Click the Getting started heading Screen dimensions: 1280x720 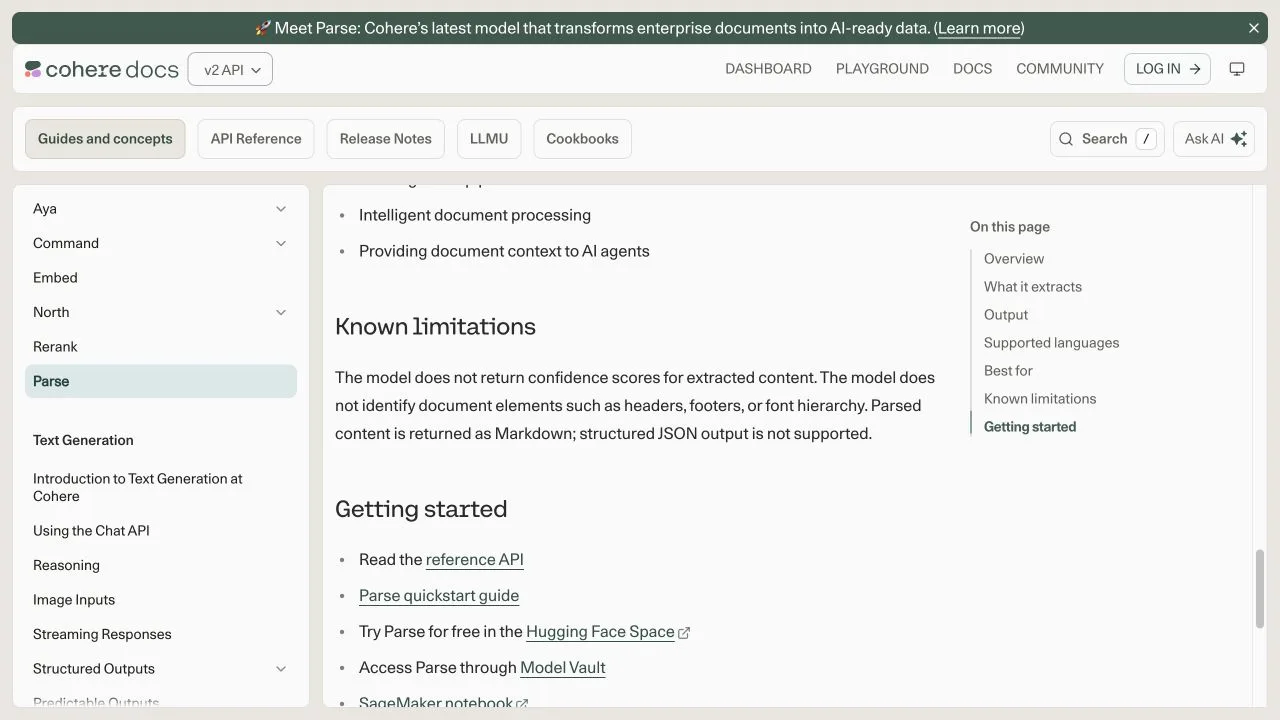[x=421, y=509]
